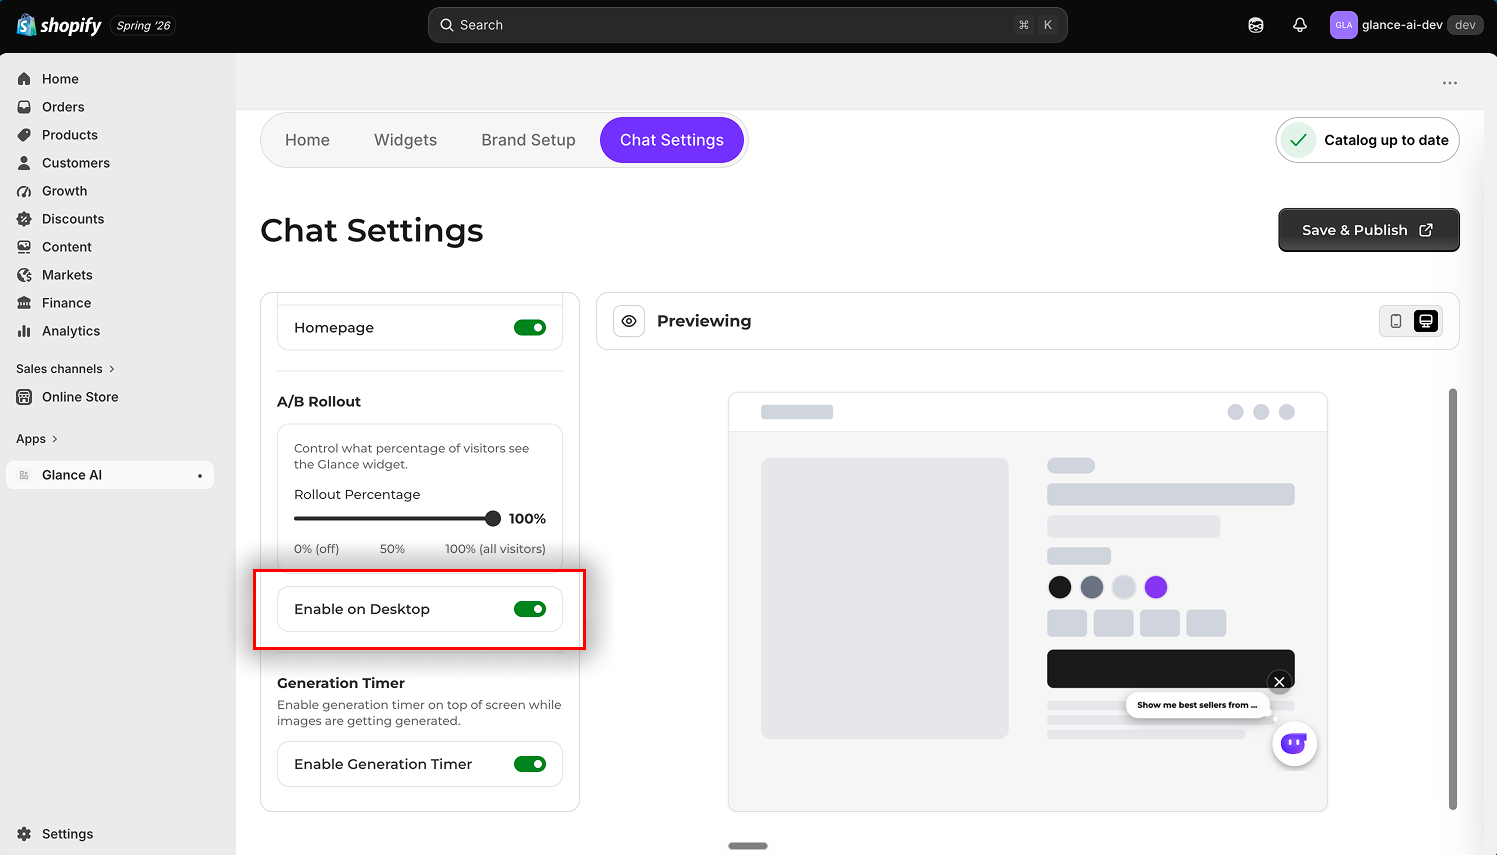Click the Products tag icon
This screenshot has height=855, width=1497.
point(24,135)
